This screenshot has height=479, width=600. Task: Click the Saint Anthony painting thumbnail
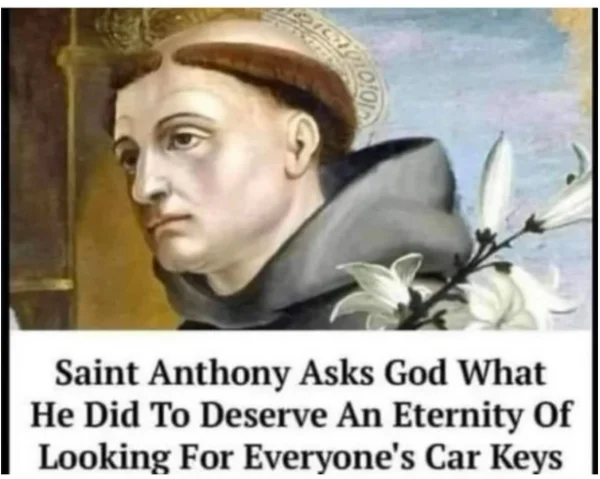tap(300, 168)
